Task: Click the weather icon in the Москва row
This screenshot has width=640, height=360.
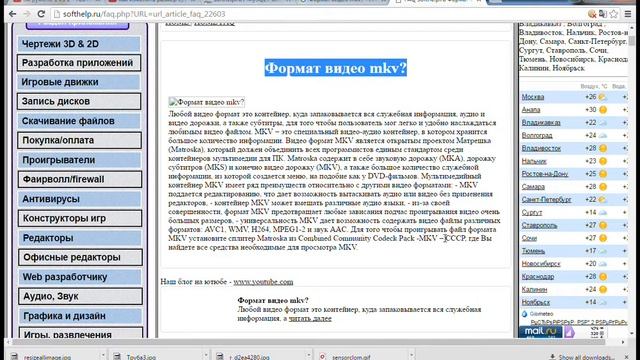Action: click(x=602, y=97)
